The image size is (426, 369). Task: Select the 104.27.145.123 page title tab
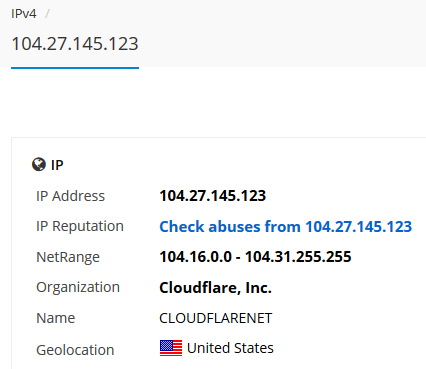(75, 44)
